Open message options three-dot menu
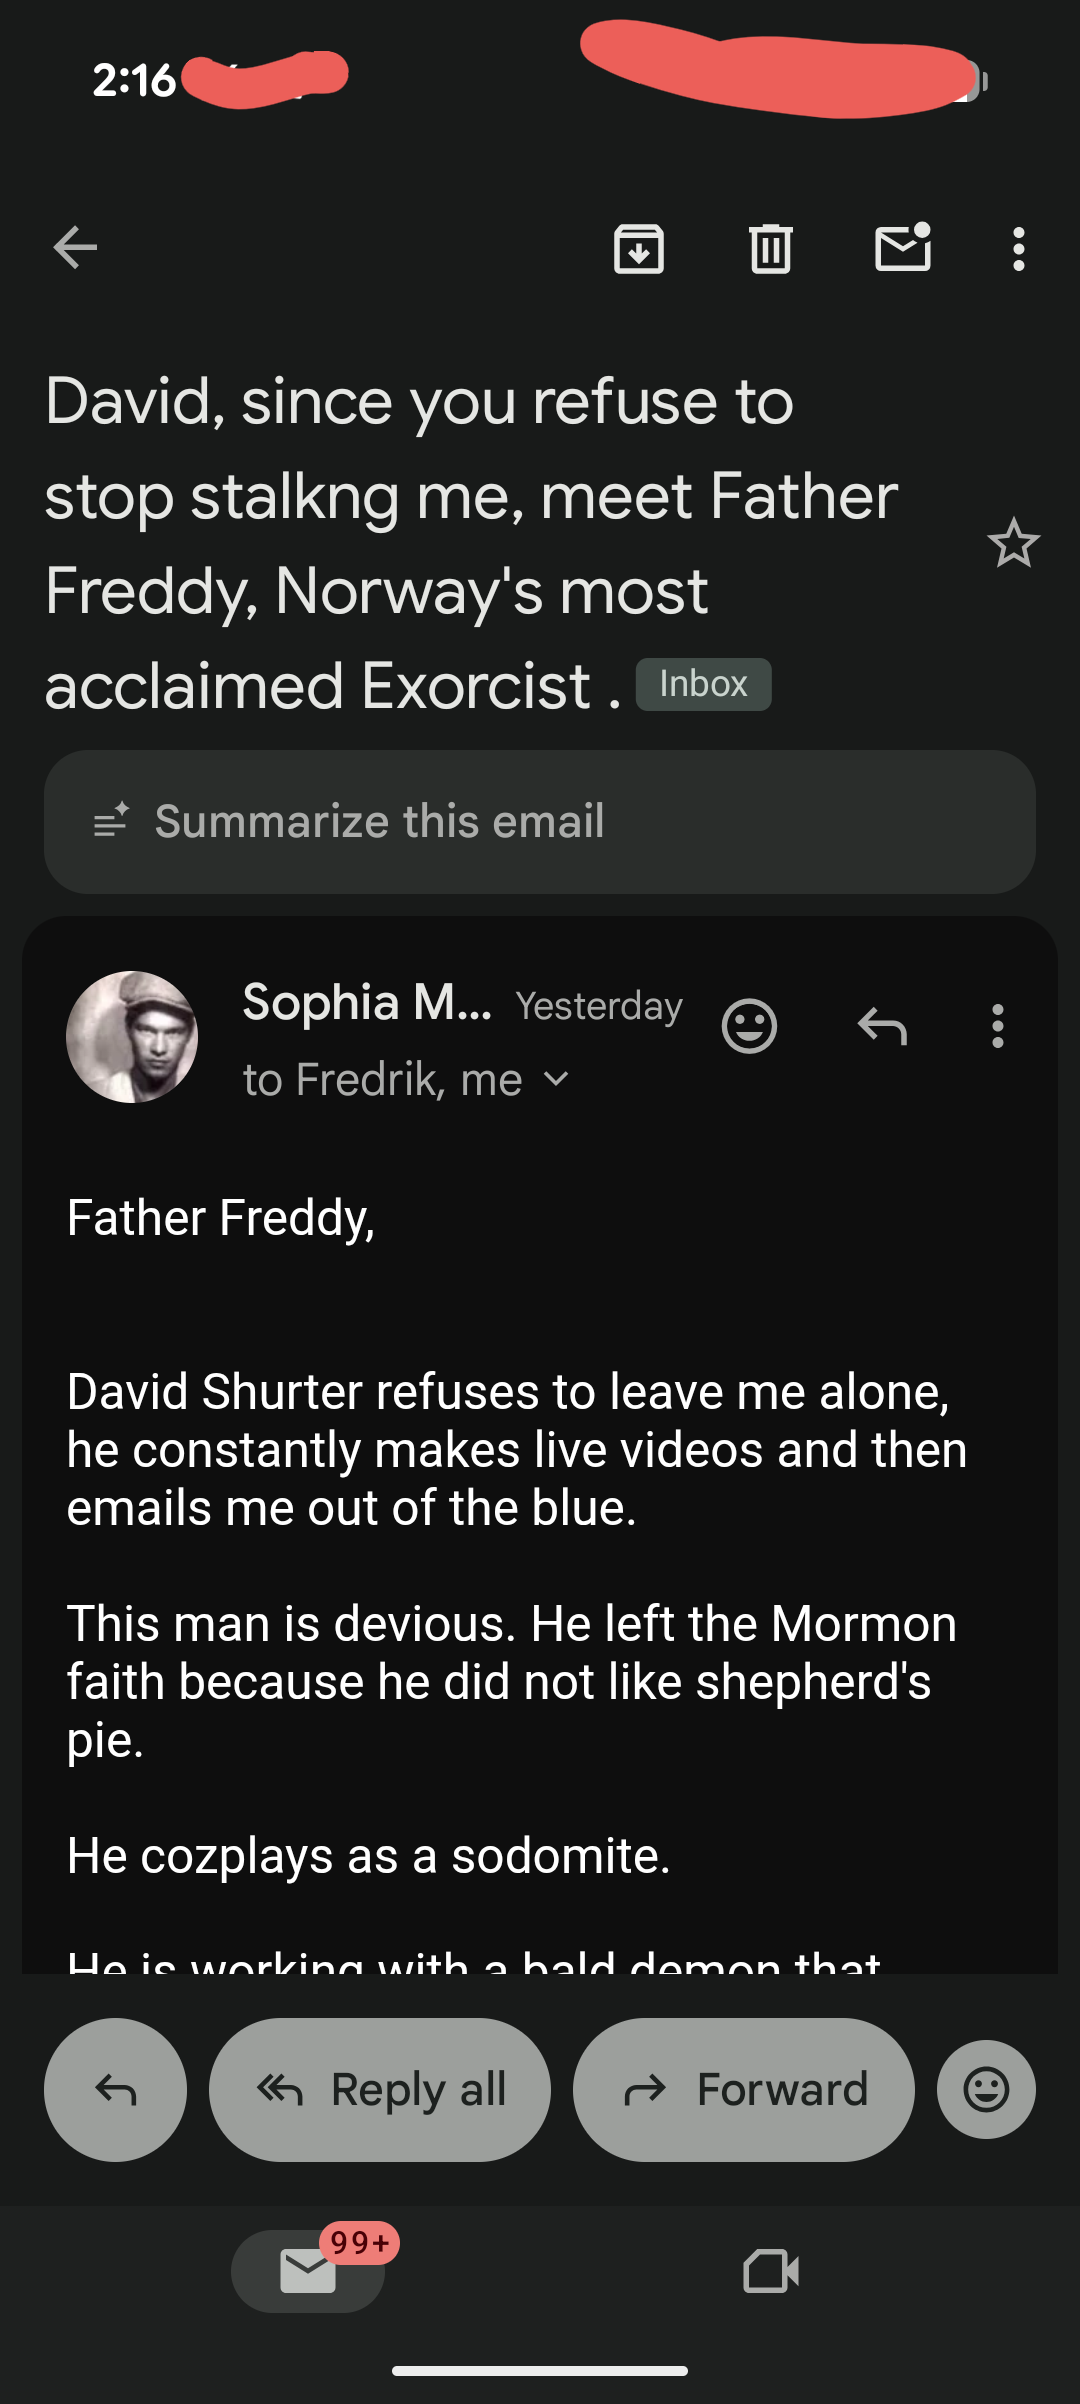 pyautogui.click(x=997, y=1026)
